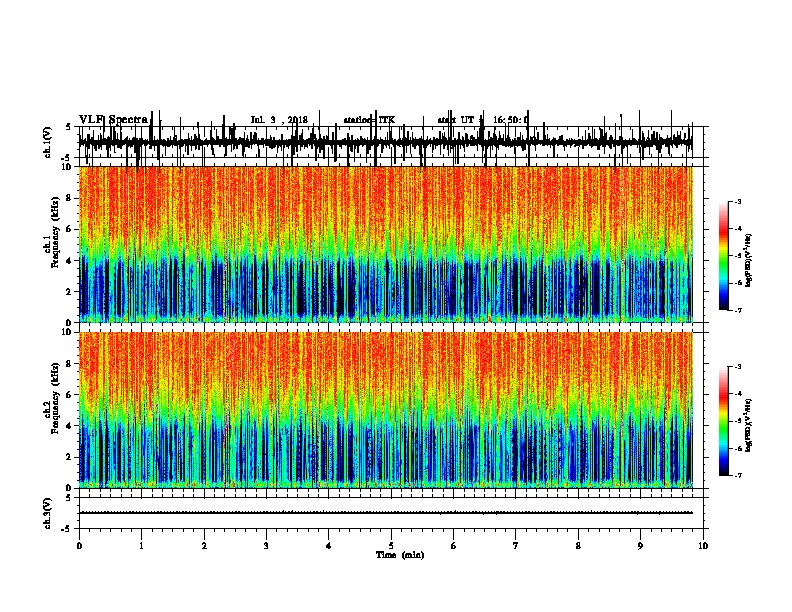The width and height of the screenshot is (792, 612).
Task: Click time axis tick label "6"
Action: [454, 546]
